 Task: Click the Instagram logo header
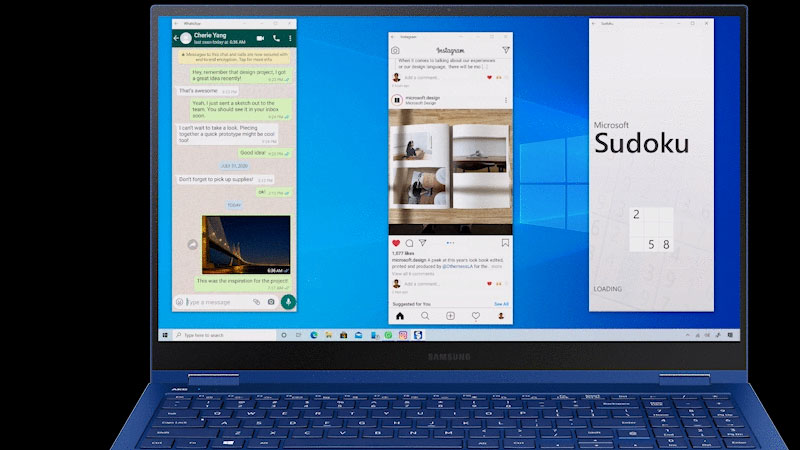(450, 51)
